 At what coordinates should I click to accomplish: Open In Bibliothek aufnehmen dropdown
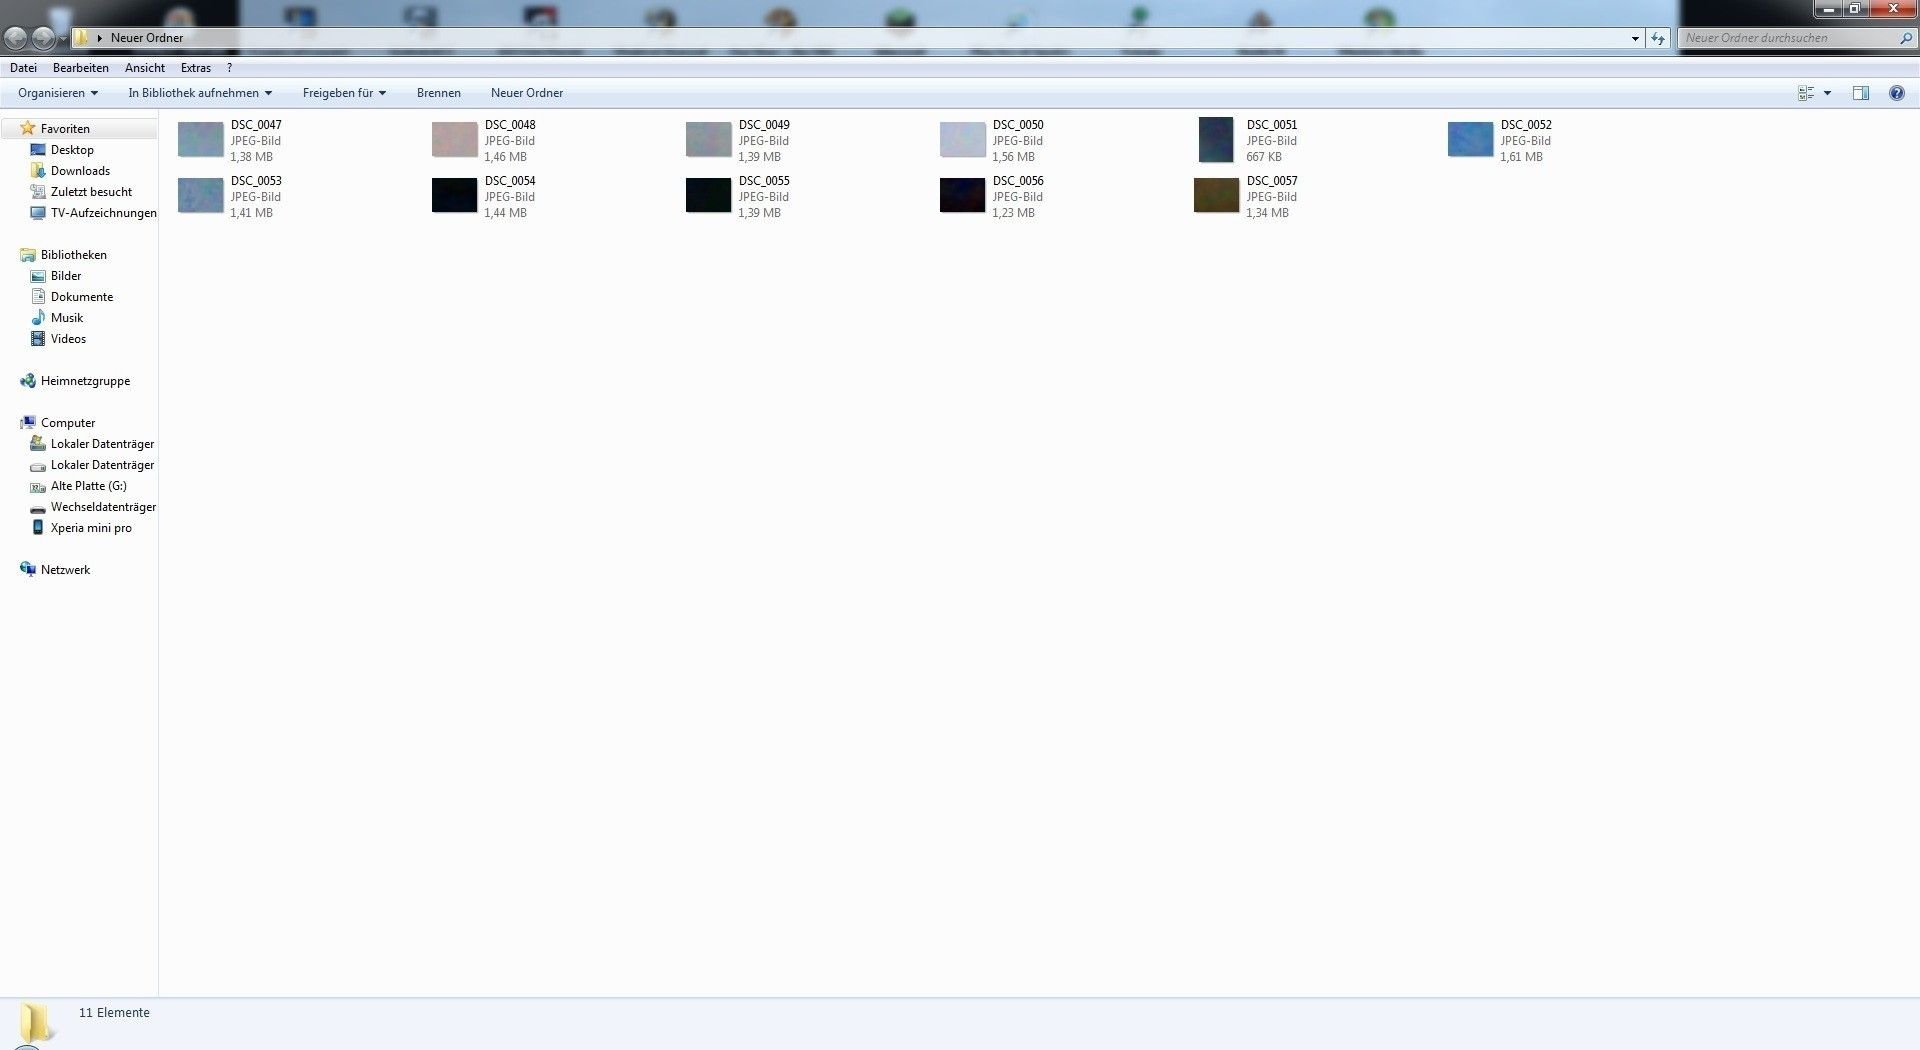(x=200, y=93)
